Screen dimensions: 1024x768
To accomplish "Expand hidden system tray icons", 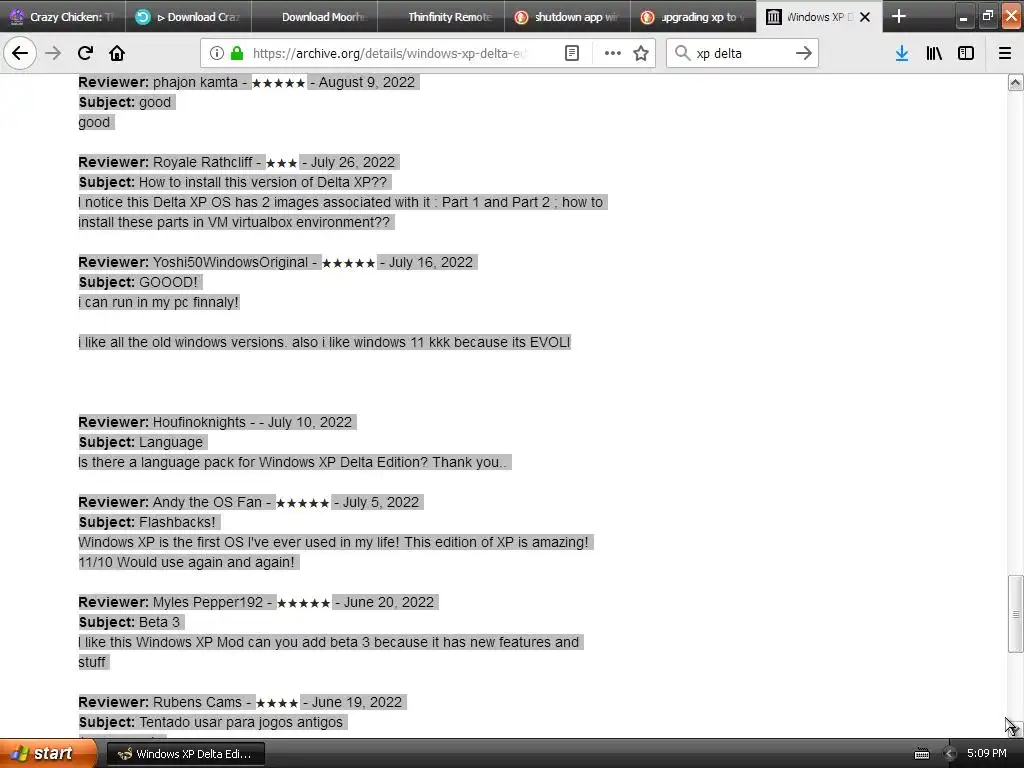I will click(949, 754).
